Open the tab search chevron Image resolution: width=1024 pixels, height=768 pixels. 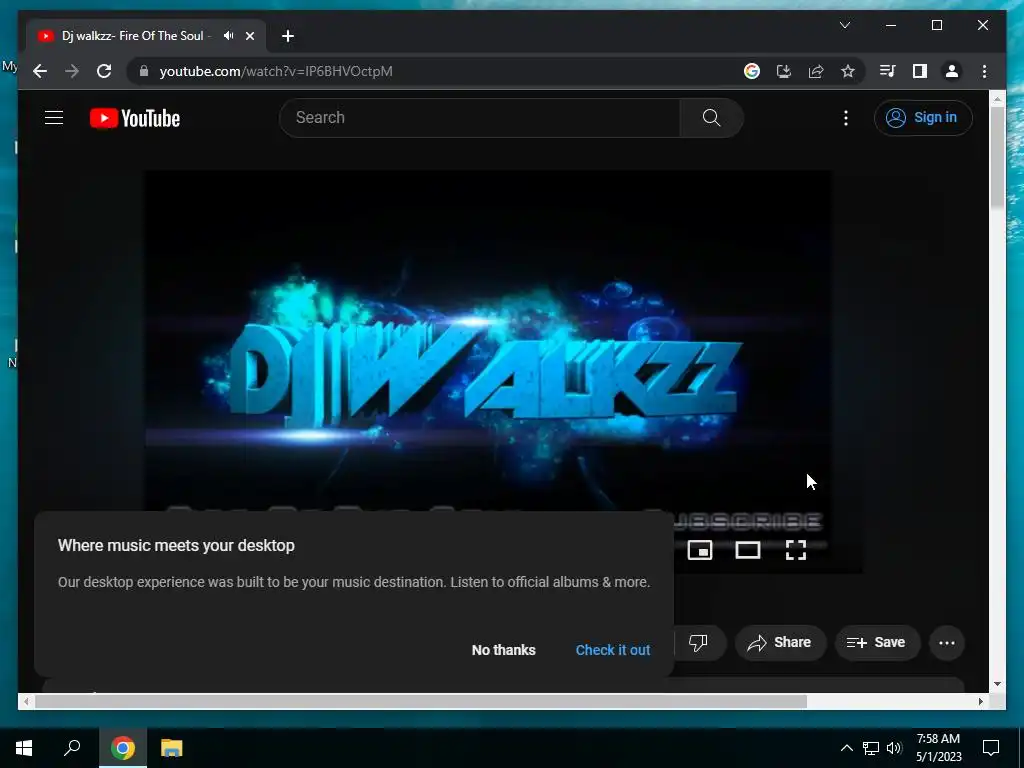[844, 25]
